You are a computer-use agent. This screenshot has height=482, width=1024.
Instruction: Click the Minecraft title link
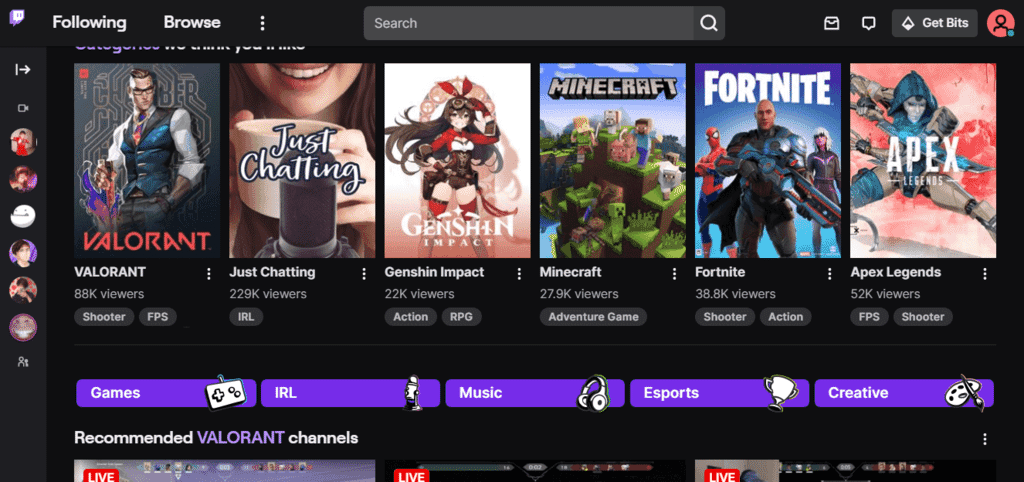(x=571, y=272)
